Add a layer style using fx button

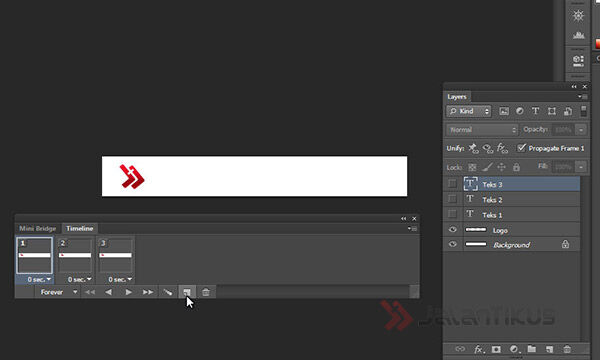point(479,349)
